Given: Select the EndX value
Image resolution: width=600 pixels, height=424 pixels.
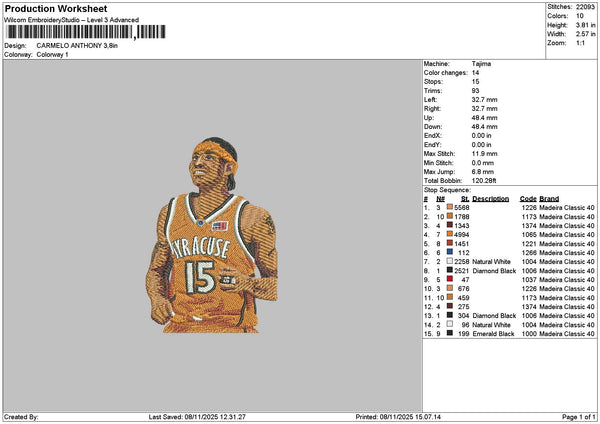Looking at the screenshot, I should [481, 136].
